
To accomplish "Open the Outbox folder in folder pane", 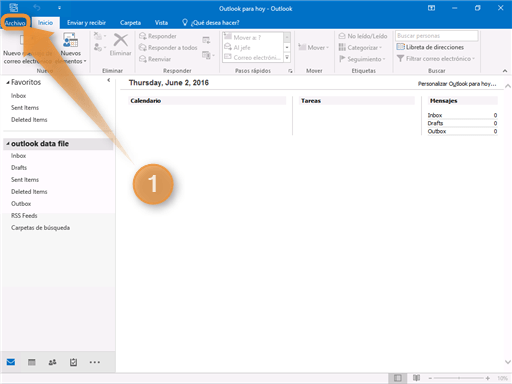I will point(21,204).
